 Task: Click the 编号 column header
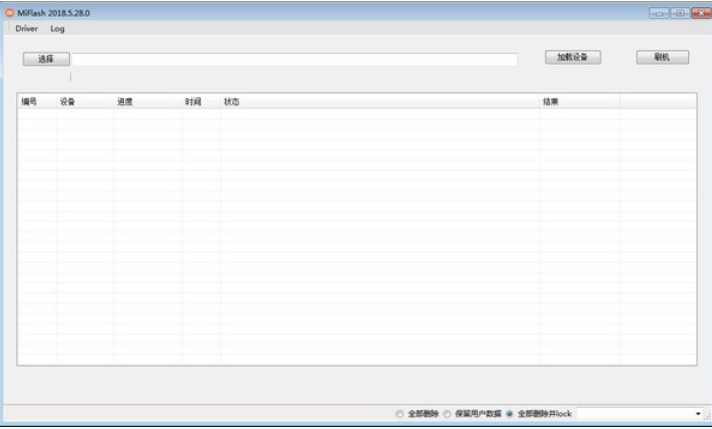click(37, 102)
